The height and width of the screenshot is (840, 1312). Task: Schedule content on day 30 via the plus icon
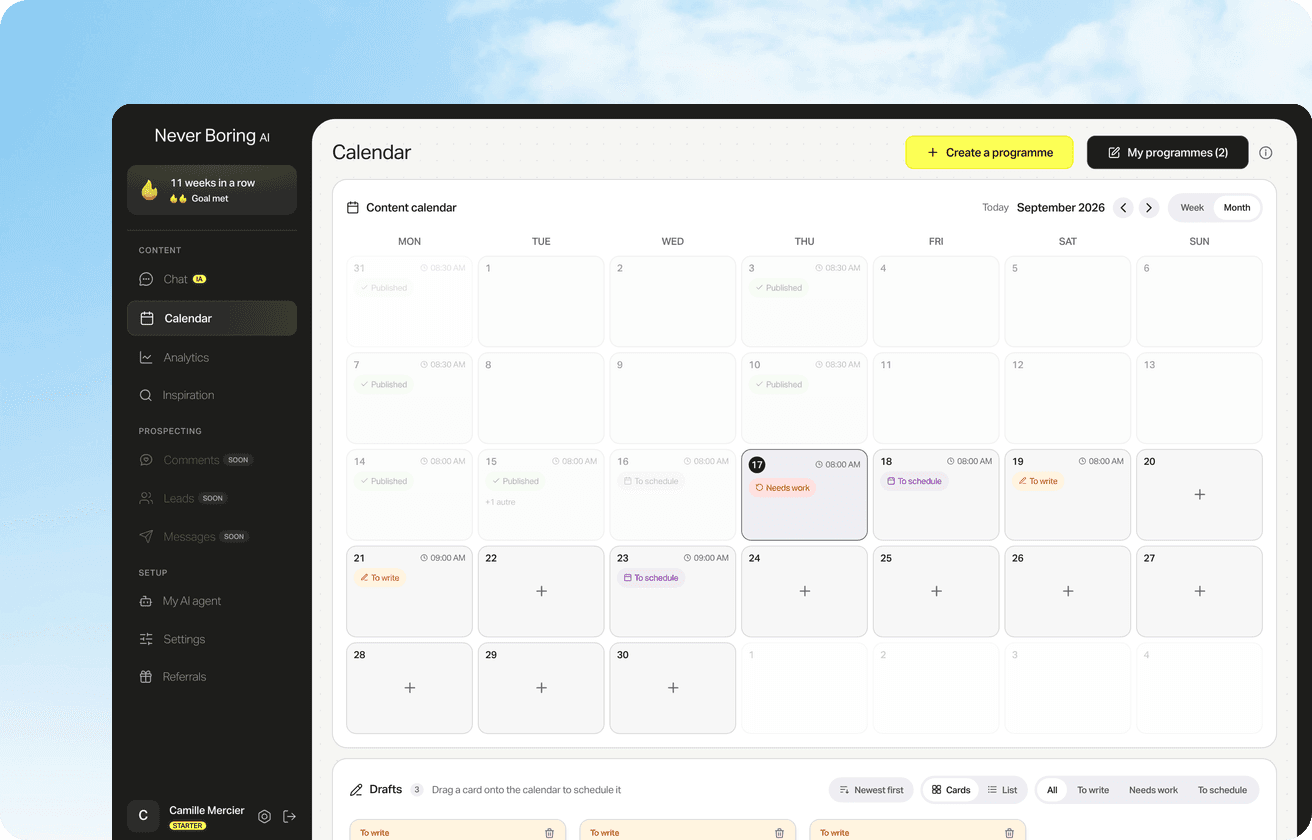(x=673, y=688)
